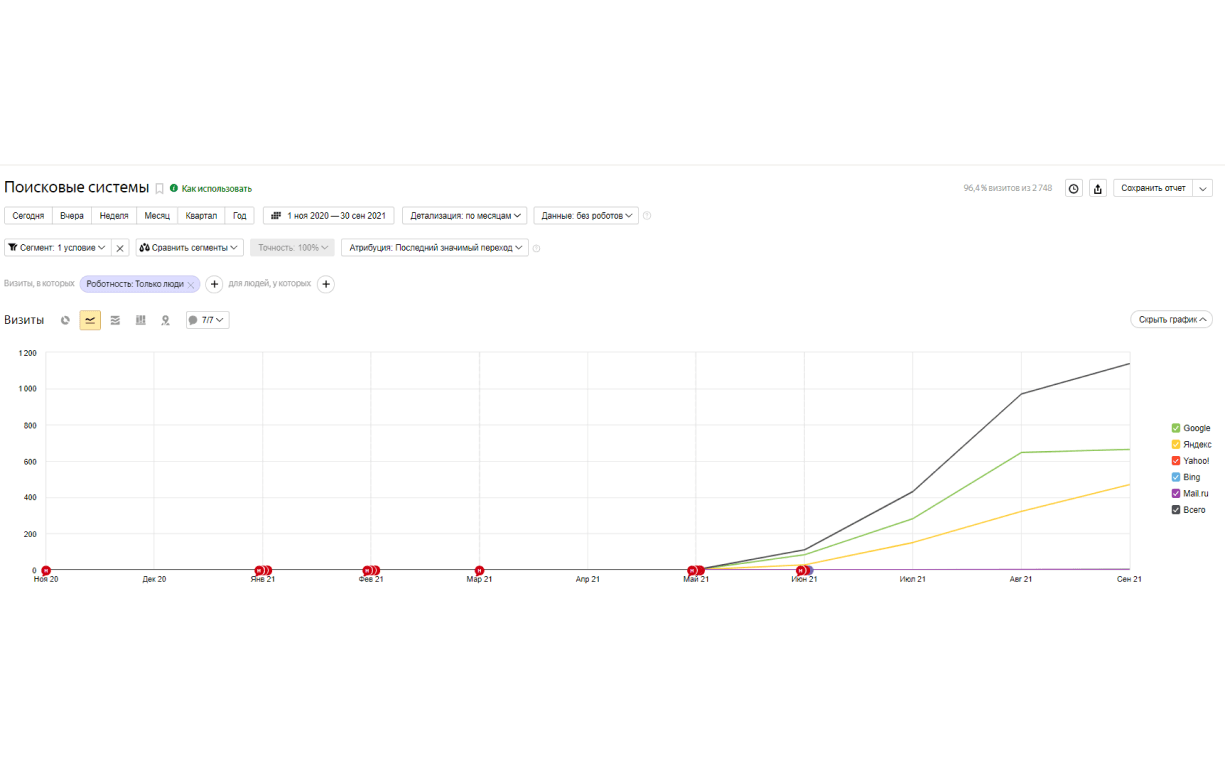The image size is (1225, 760).
Task: Switch to the bar chart view
Action: (141, 320)
